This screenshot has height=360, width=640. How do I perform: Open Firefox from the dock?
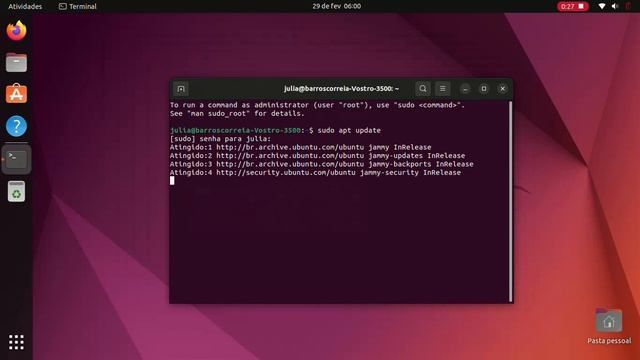coord(16,31)
